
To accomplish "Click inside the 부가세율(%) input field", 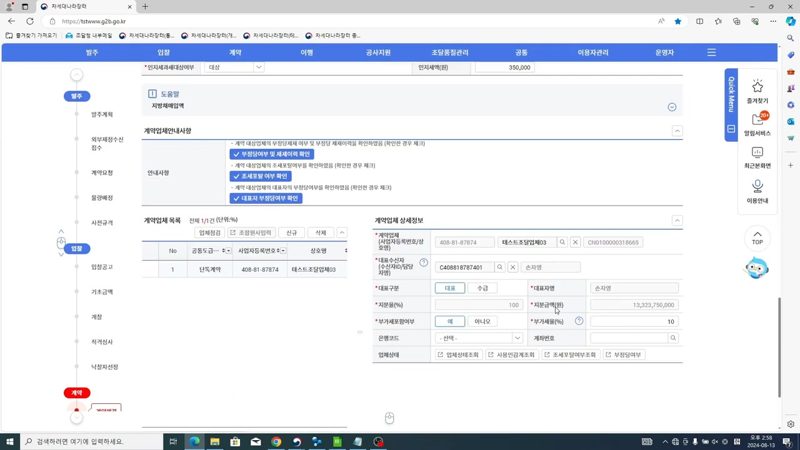I will pos(634,321).
